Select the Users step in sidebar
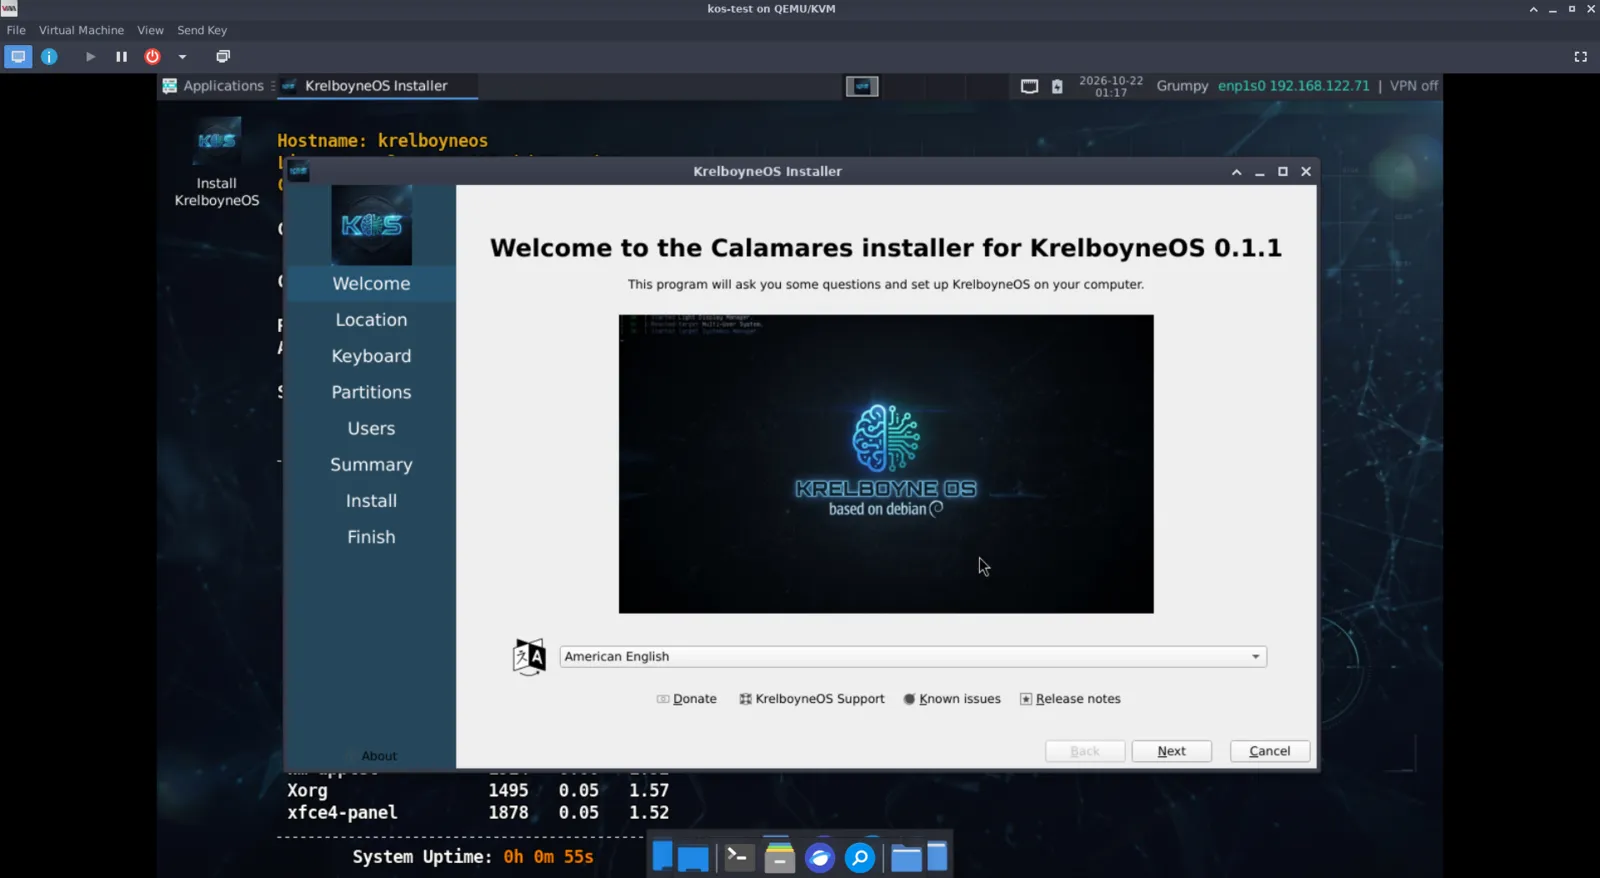 click(x=371, y=428)
